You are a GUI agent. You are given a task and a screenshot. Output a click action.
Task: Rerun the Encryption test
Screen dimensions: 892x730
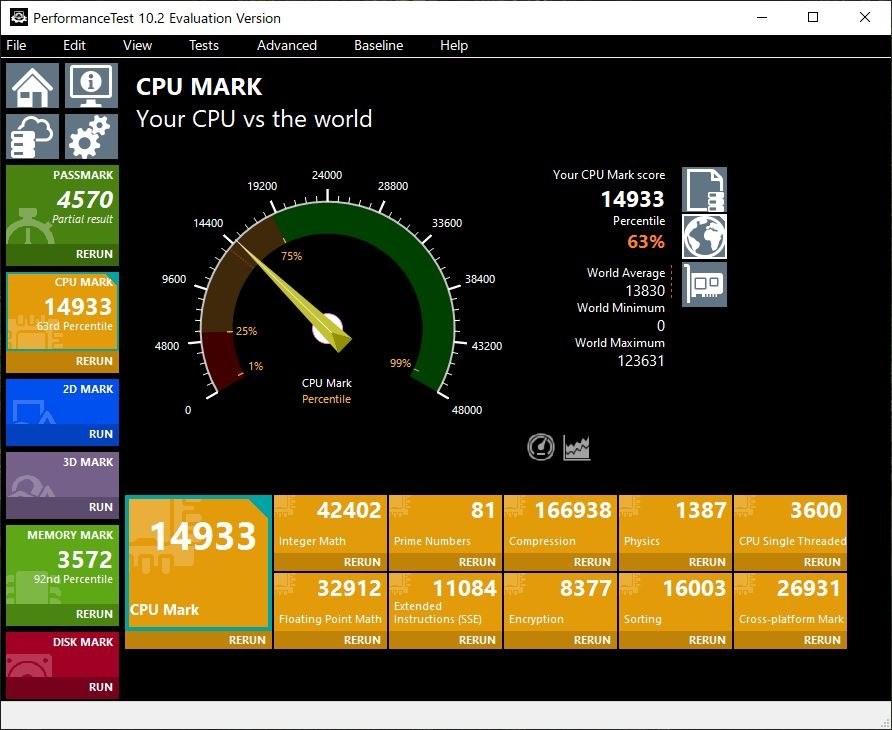560,640
